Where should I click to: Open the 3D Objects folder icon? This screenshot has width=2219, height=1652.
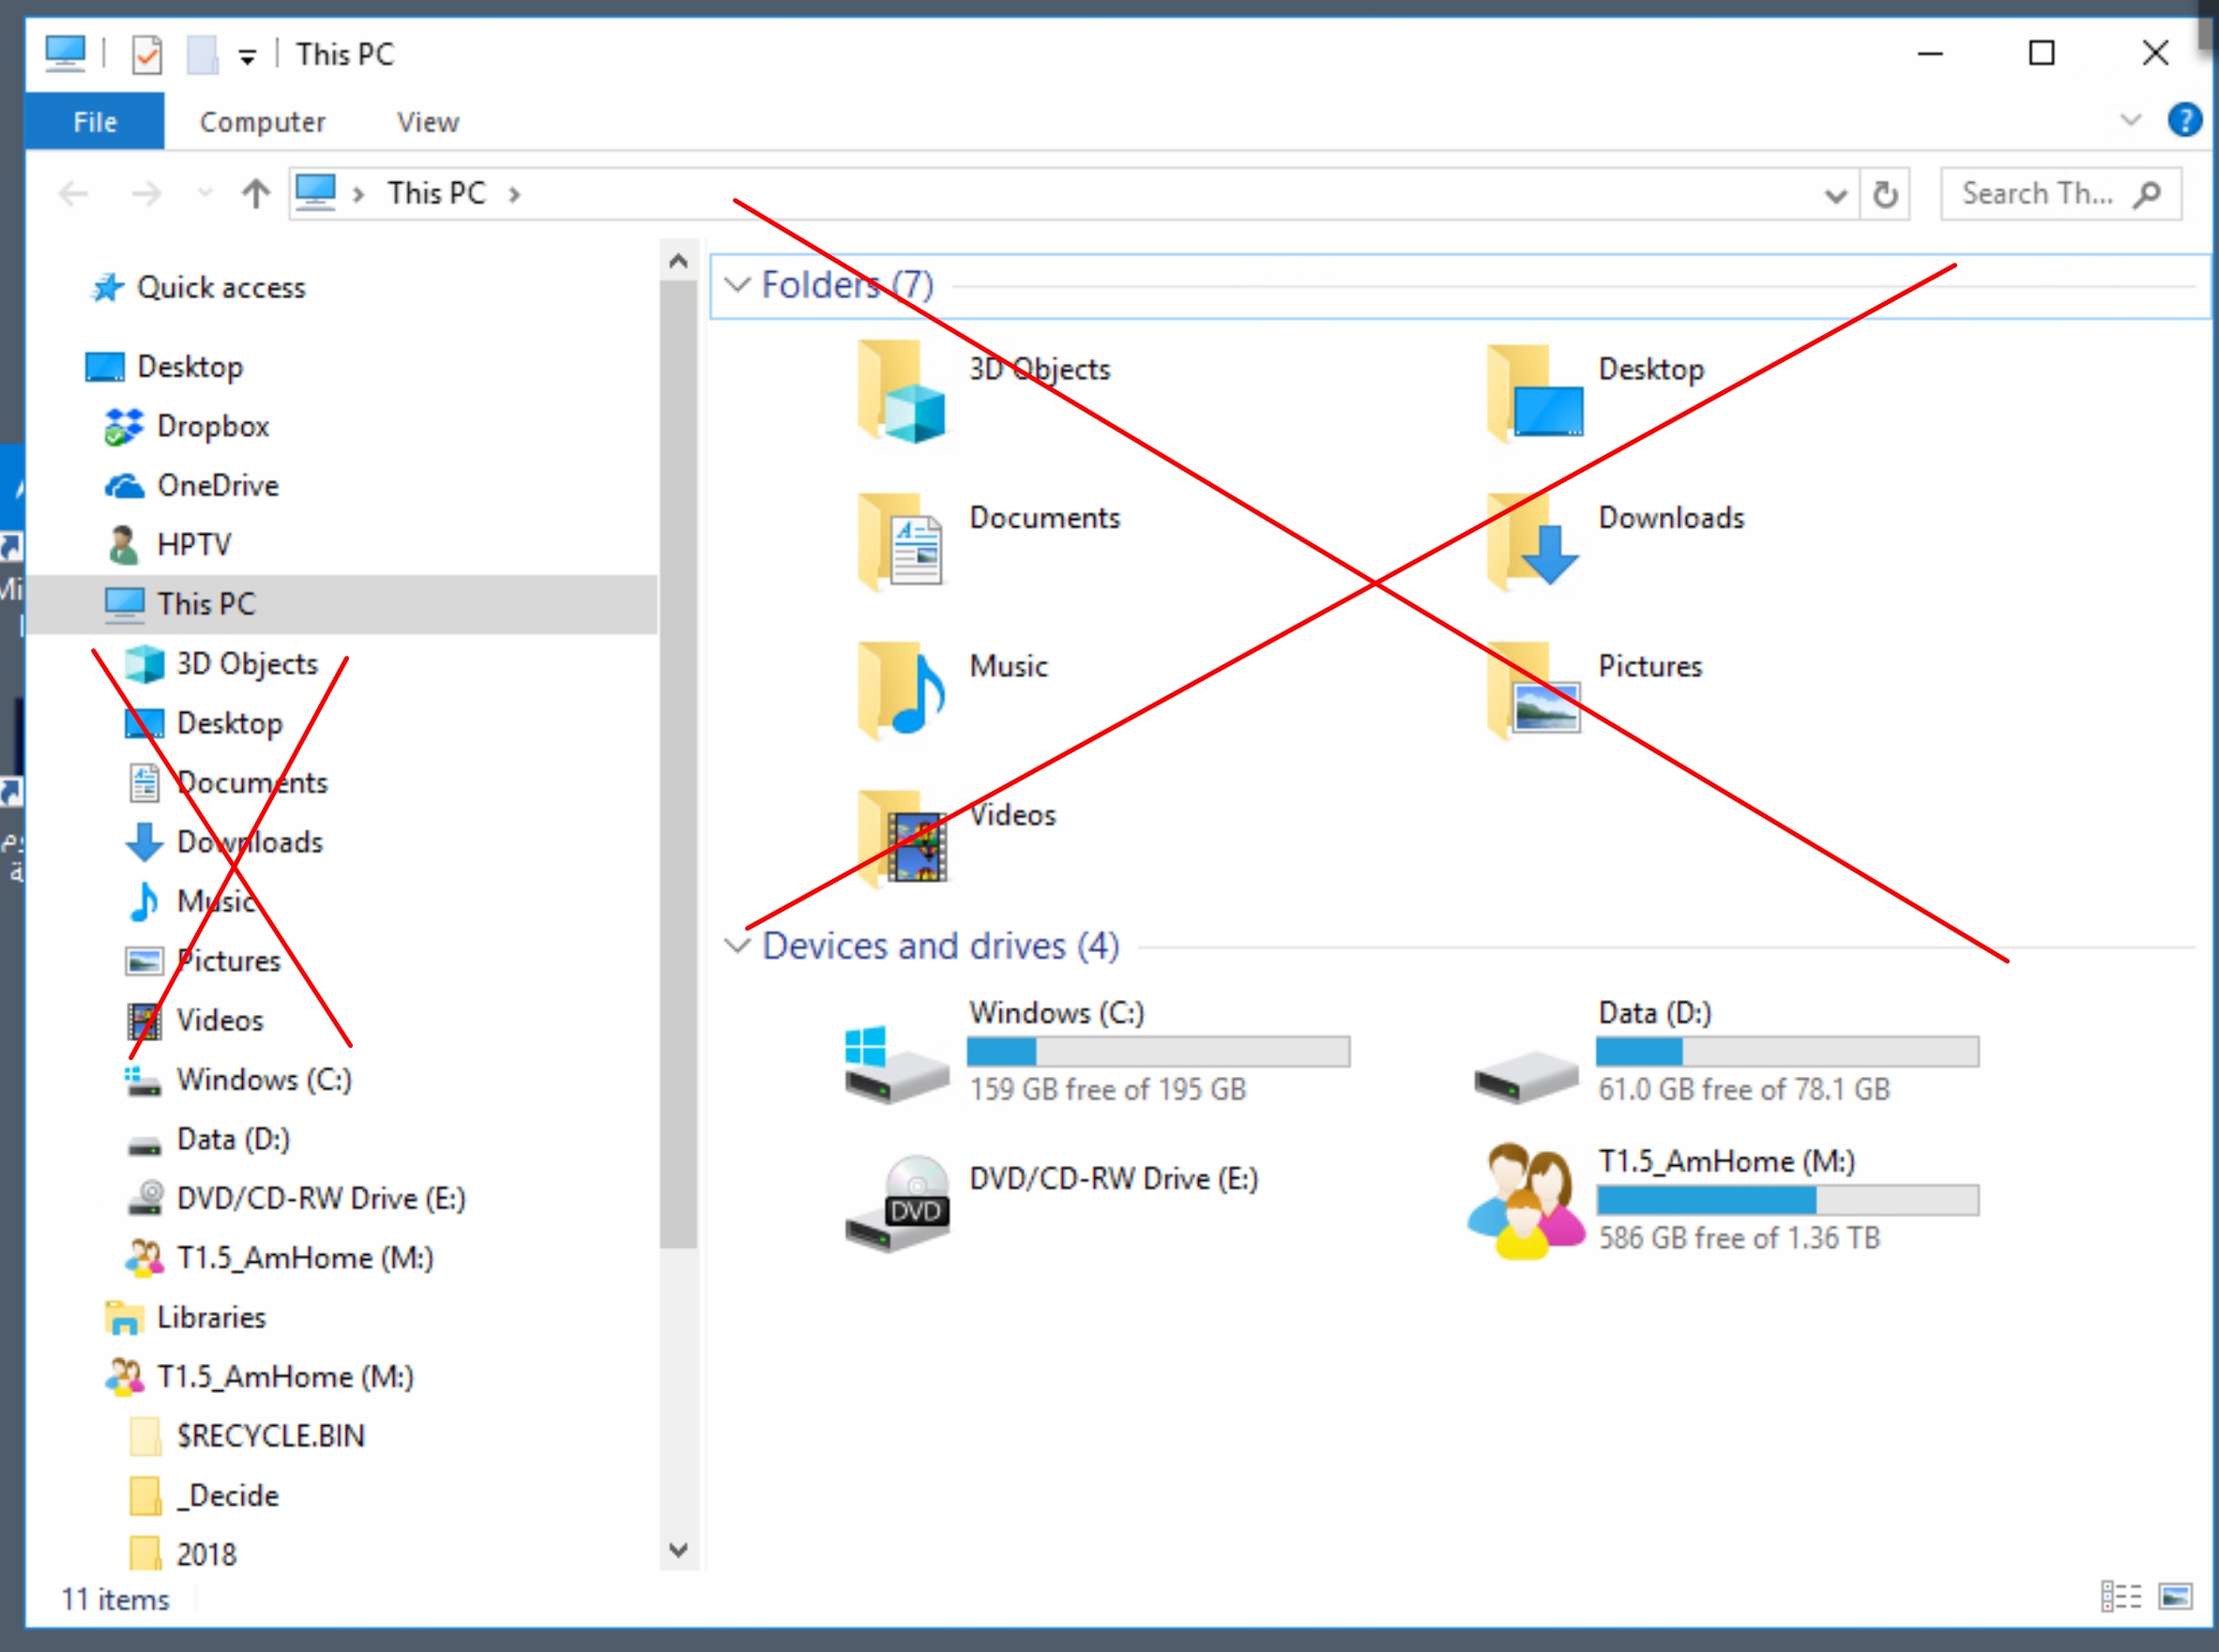coord(900,392)
